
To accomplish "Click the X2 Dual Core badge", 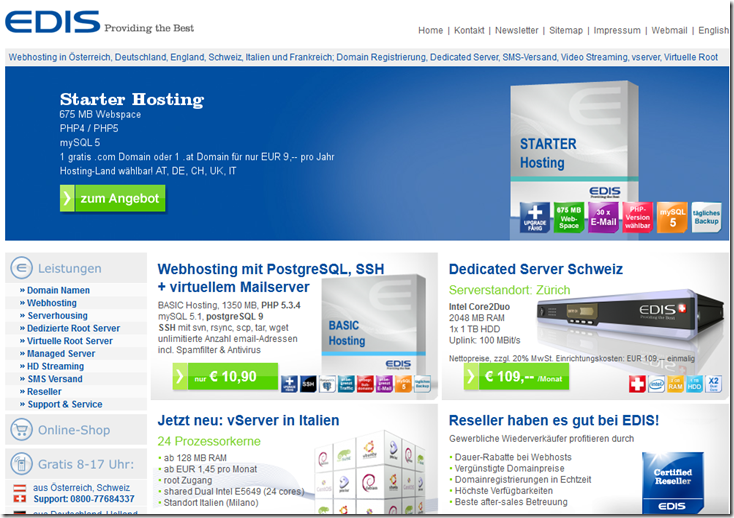I will tap(713, 384).
